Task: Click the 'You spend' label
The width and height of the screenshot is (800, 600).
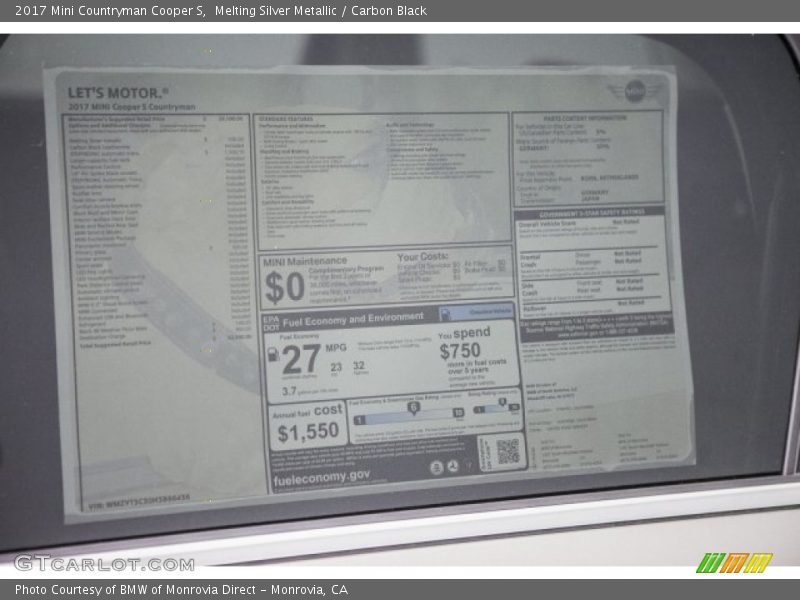Action: pos(464,333)
